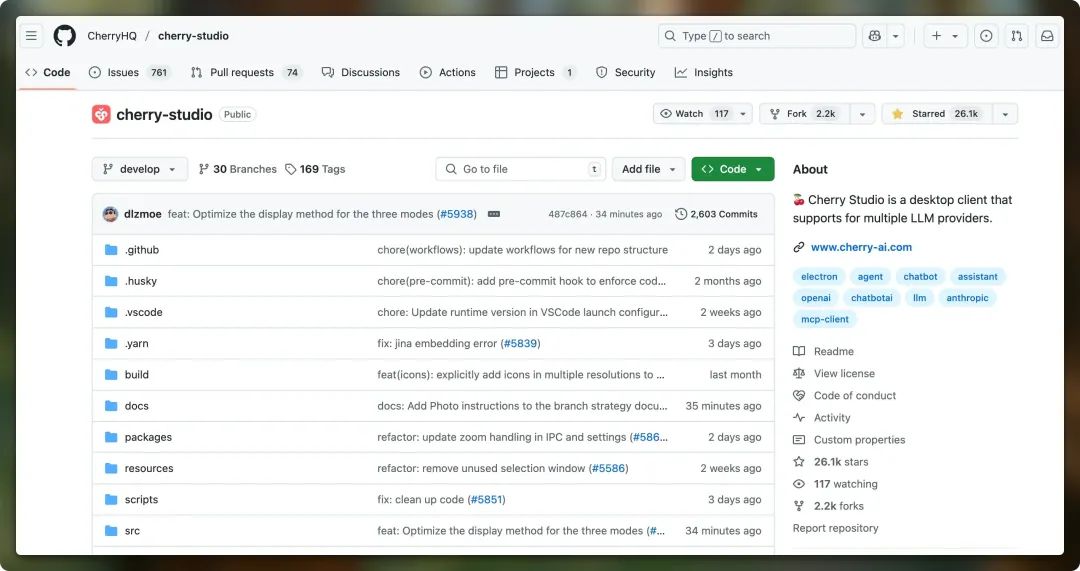Open the Watch 117 dropdown
This screenshot has width=1080, height=571.
[703, 114]
